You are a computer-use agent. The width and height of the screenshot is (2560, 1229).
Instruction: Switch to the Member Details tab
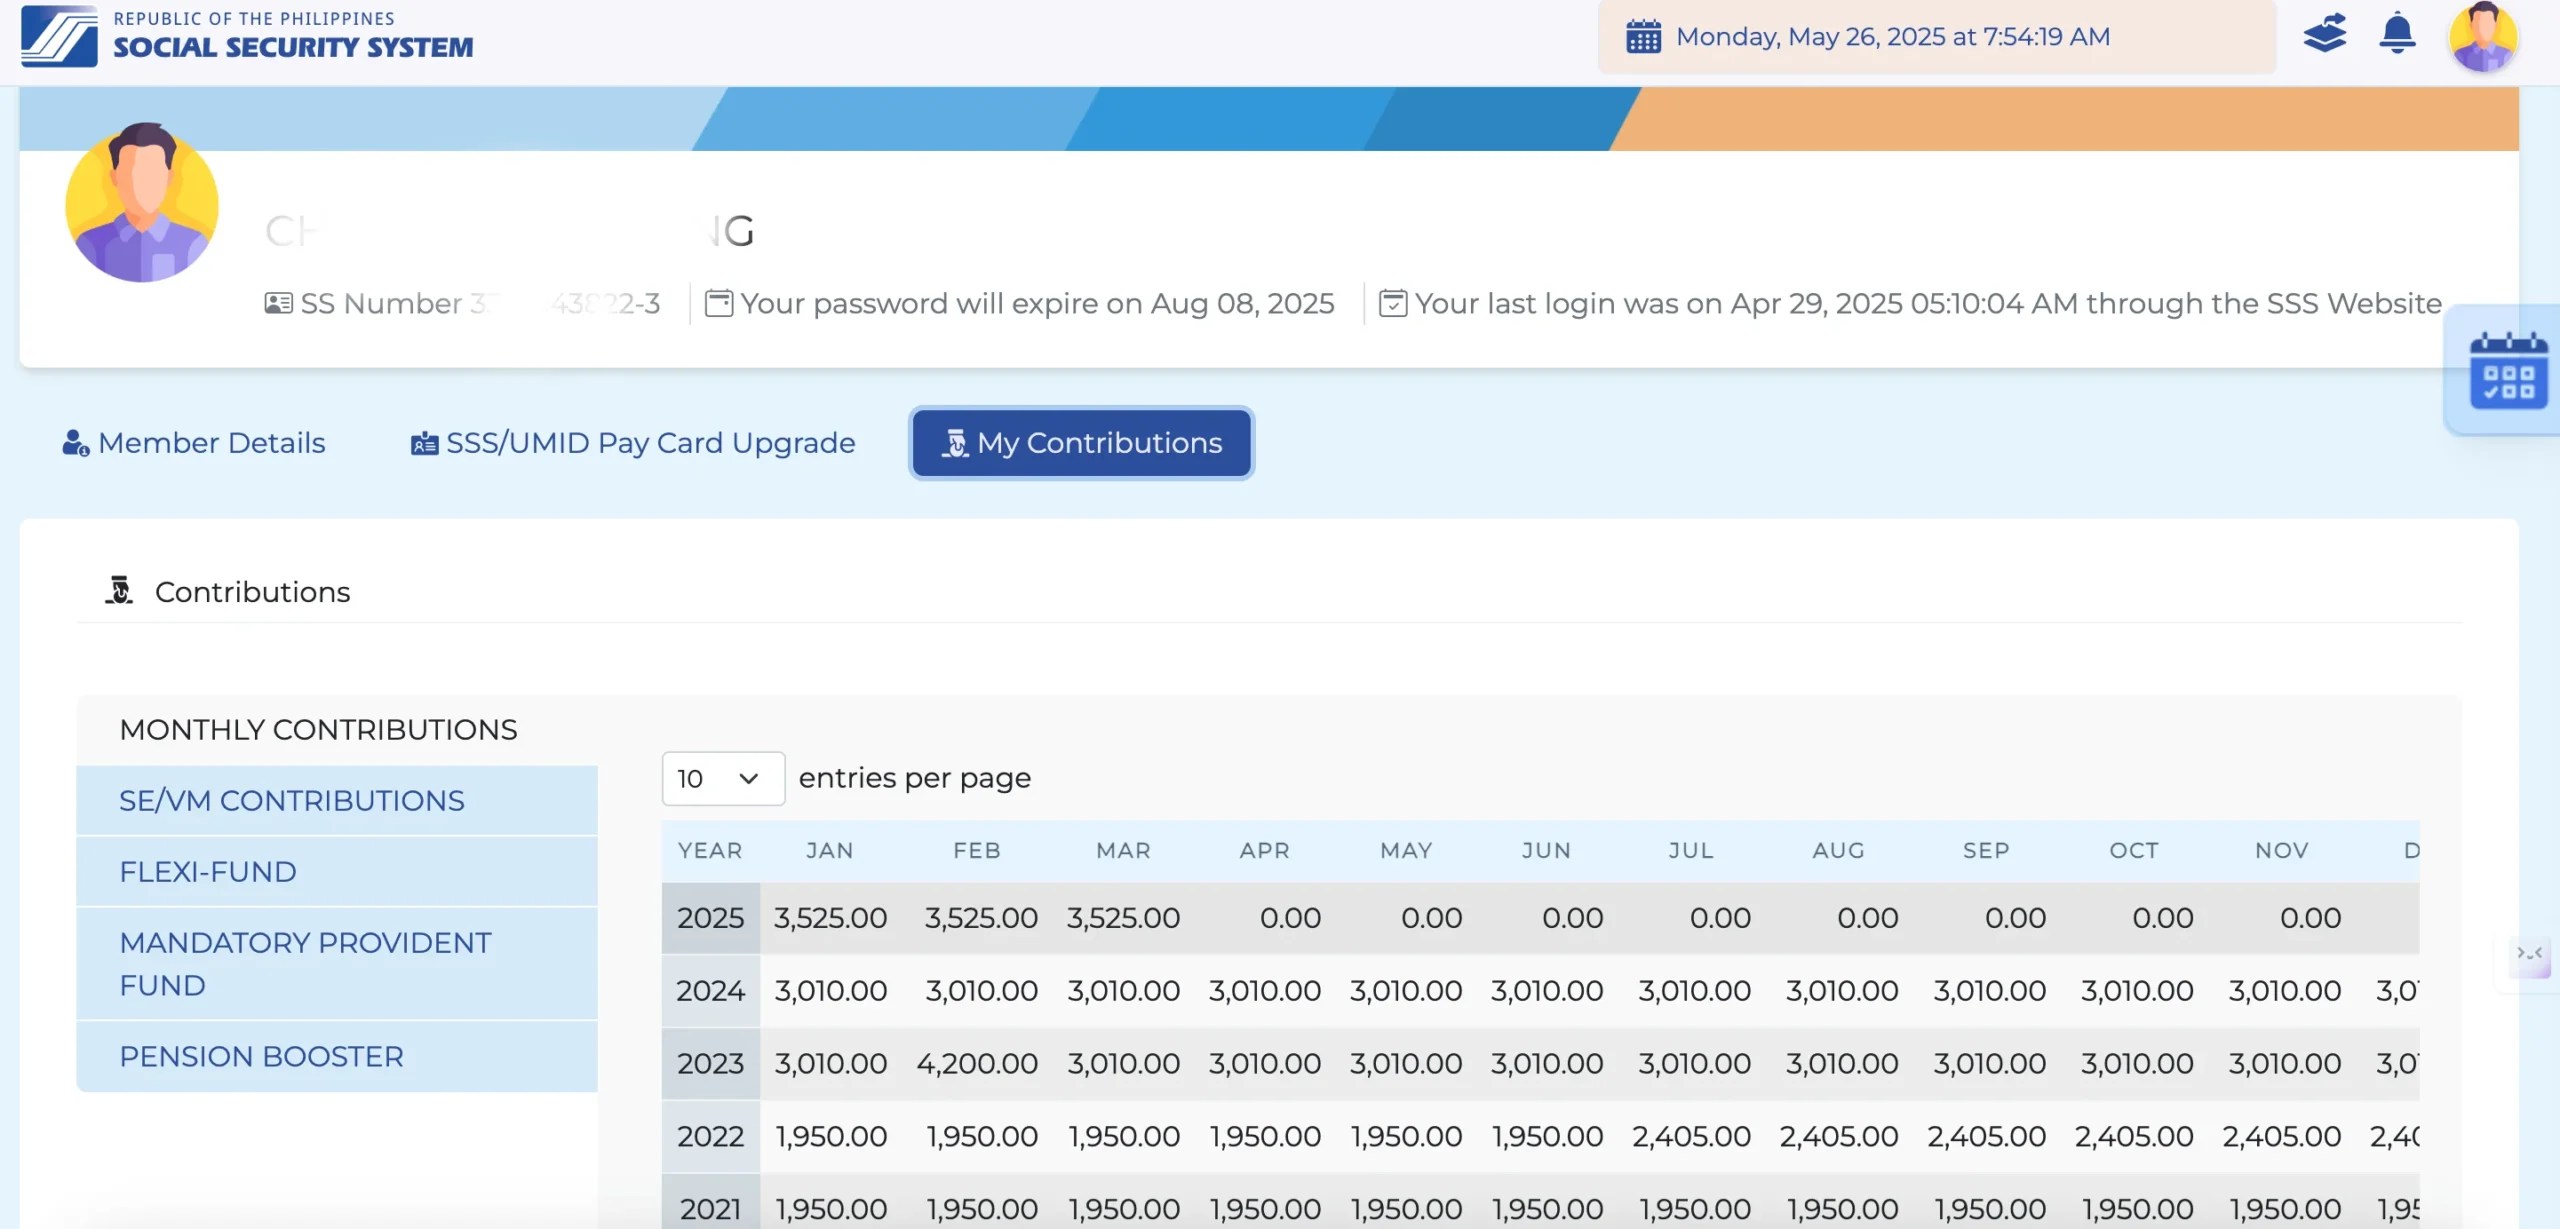tap(194, 443)
